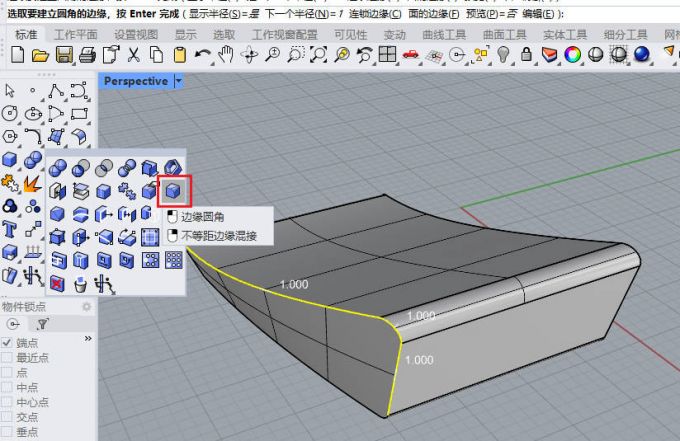Click the padlock lock-objects icon
Image resolution: width=680 pixels, height=441 pixels.
click(x=526, y=55)
